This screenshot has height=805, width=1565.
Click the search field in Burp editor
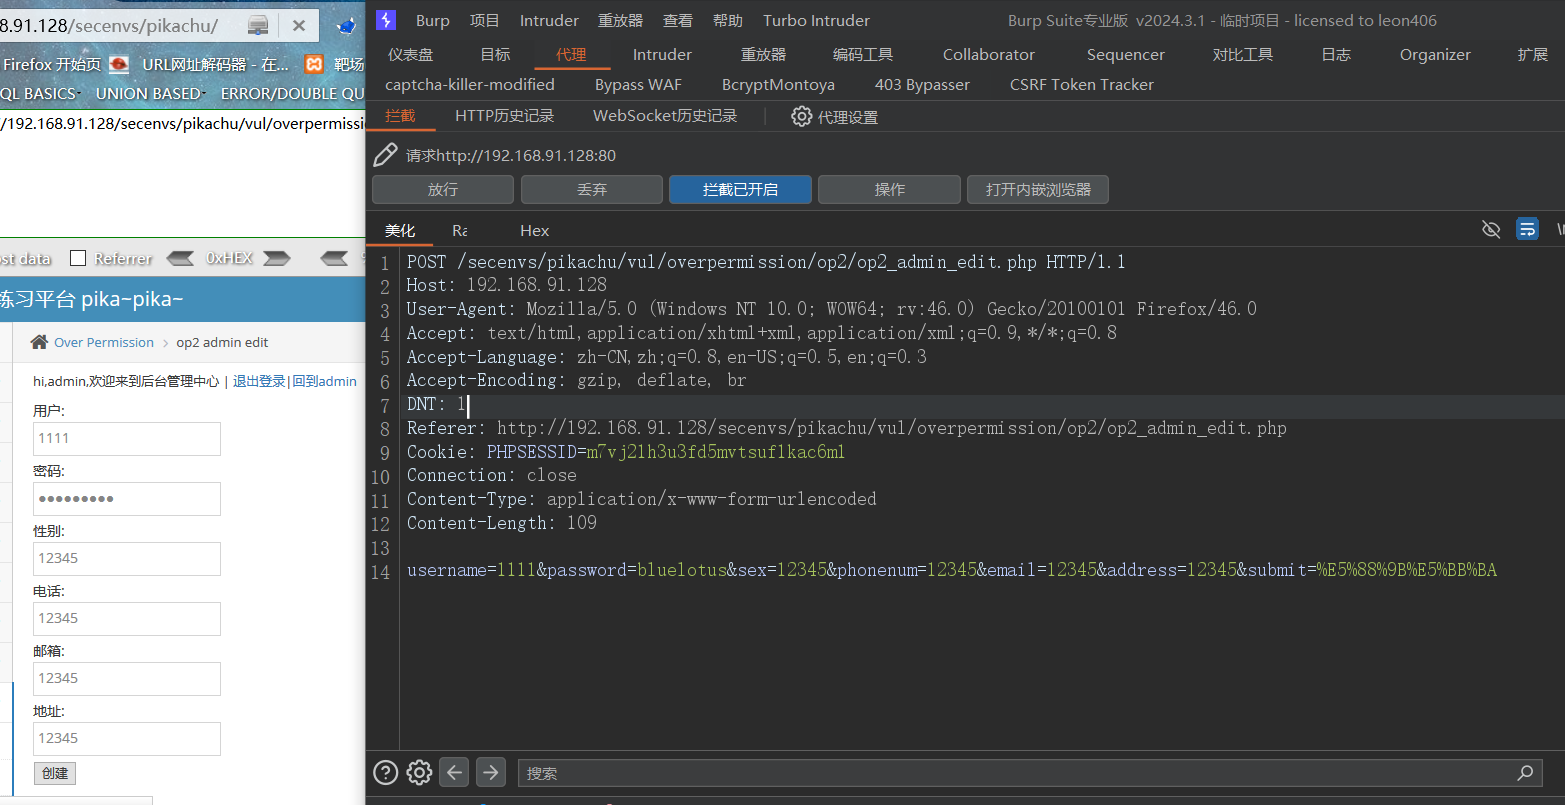1030,773
